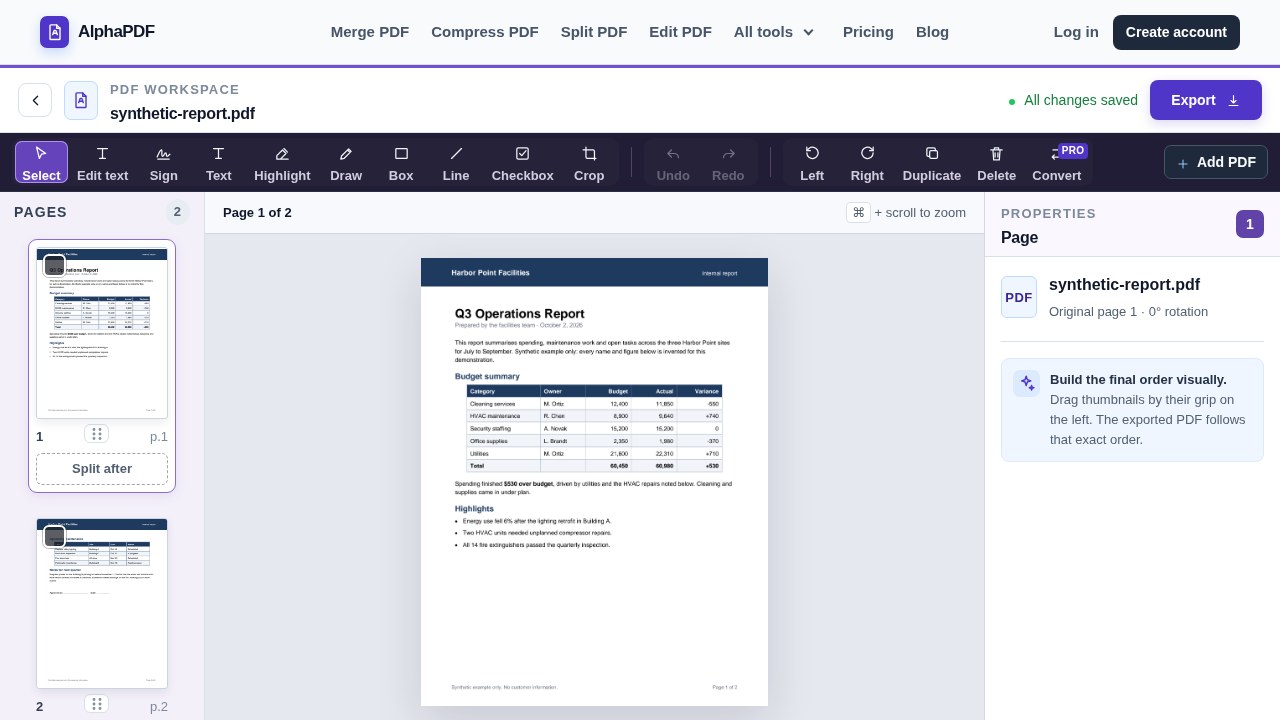Image resolution: width=1280 pixels, height=720 pixels.
Task: Tick the page 2 thumbnail checkbox
Action: pyautogui.click(x=54, y=536)
